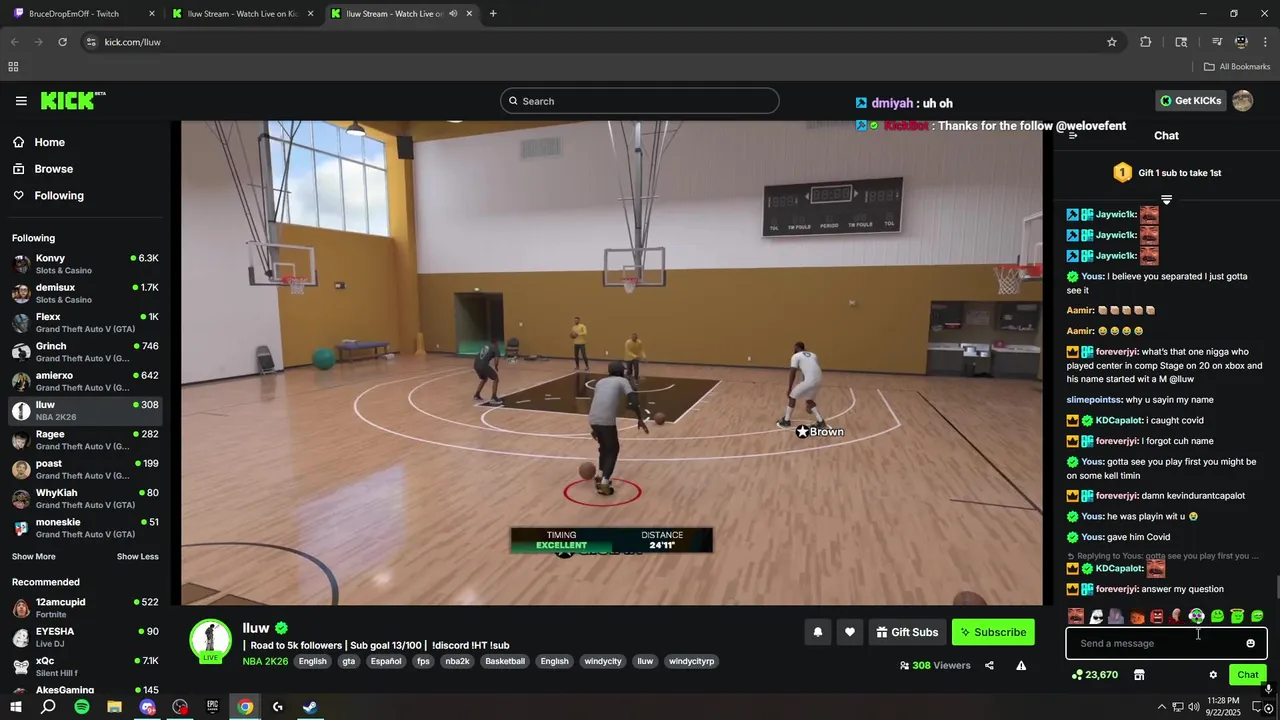Open Konvy's channel in Following list

pyautogui.click(x=85, y=264)
